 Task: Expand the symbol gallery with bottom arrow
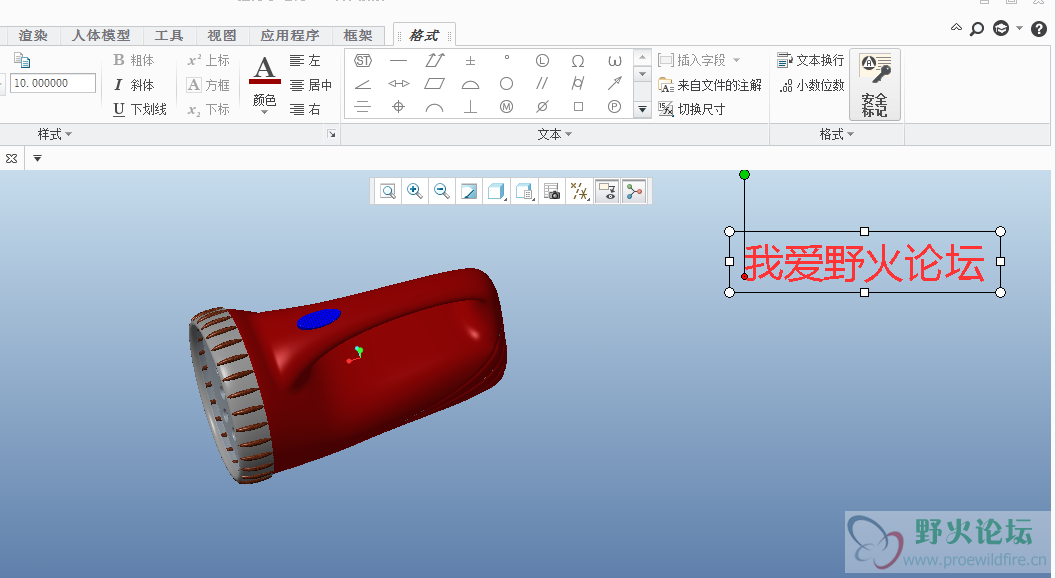click(642, 108)
